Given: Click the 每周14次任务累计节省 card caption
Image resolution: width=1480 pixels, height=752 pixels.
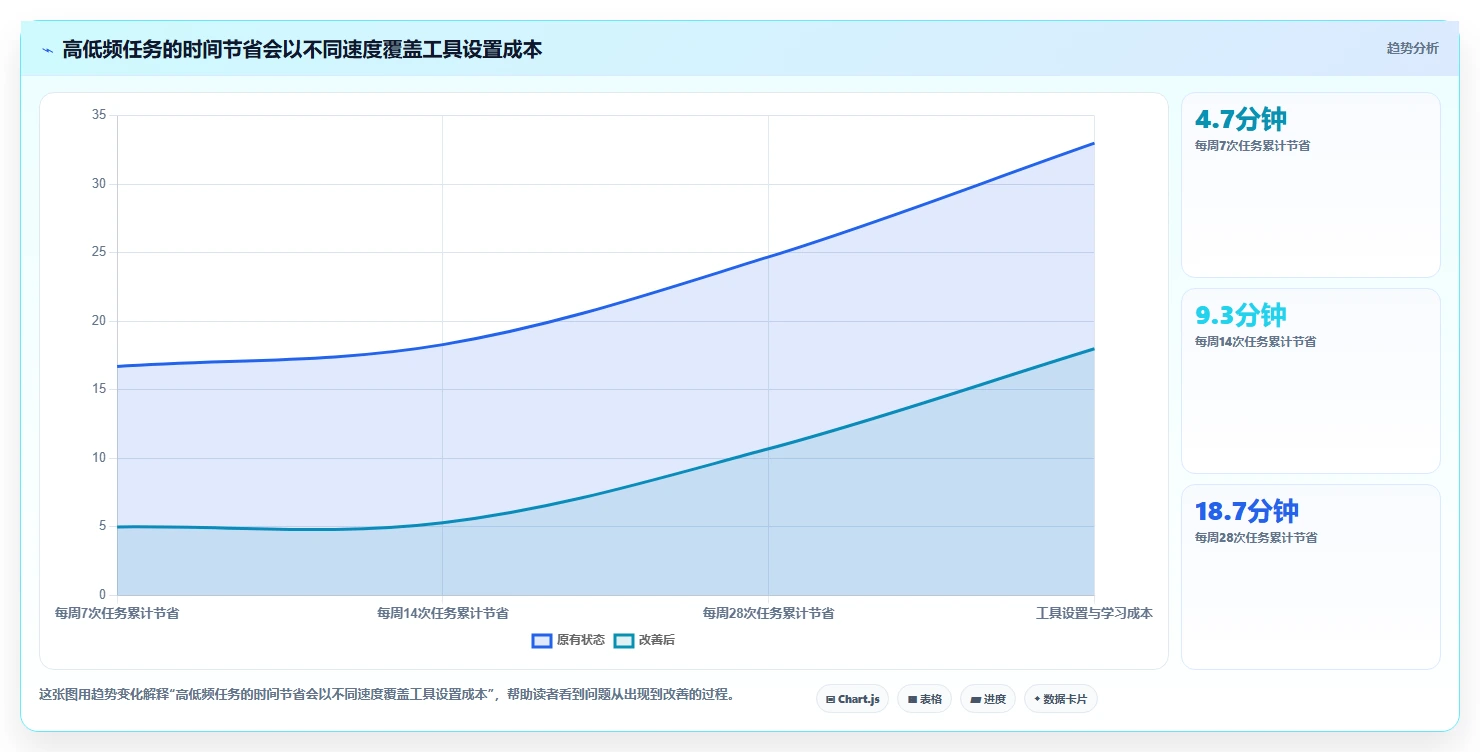Looking at the screenshot, I should click(x=1255, y=342).
